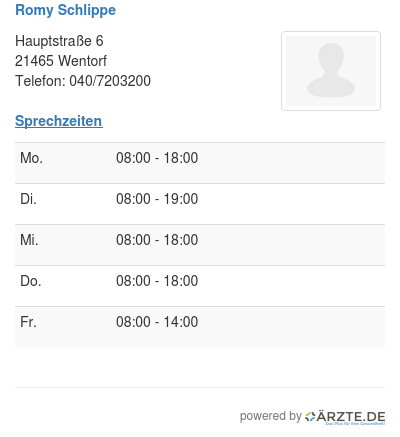
Task: Click the Sprechzeiten heading link
Action: [59, 121]
